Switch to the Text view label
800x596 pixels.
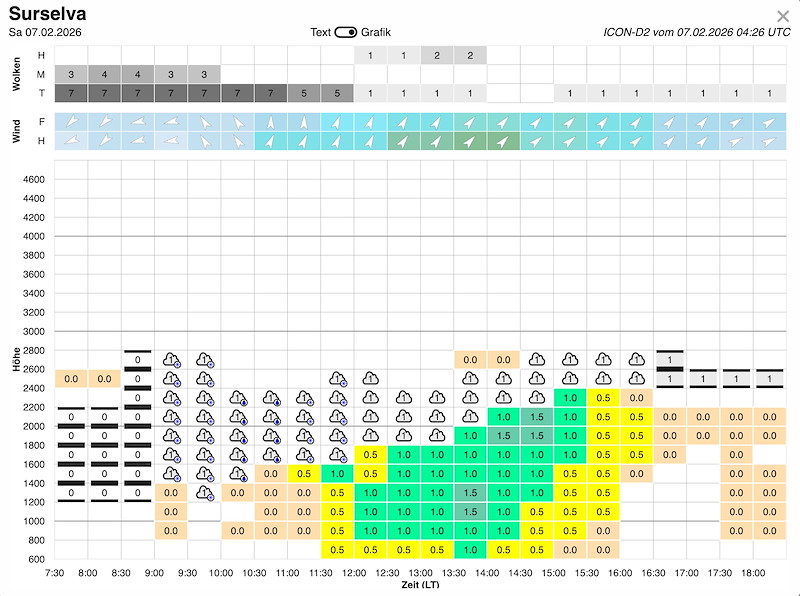point(322,31)
